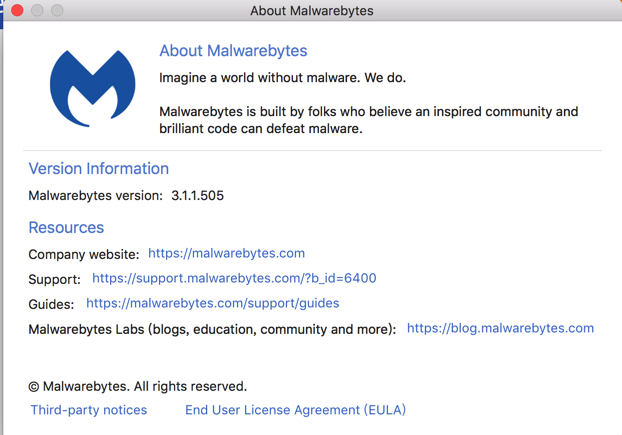This screenshot has width=622, height=435.
Task: Click the 'Version Information' heading
Action: [99, 169]
